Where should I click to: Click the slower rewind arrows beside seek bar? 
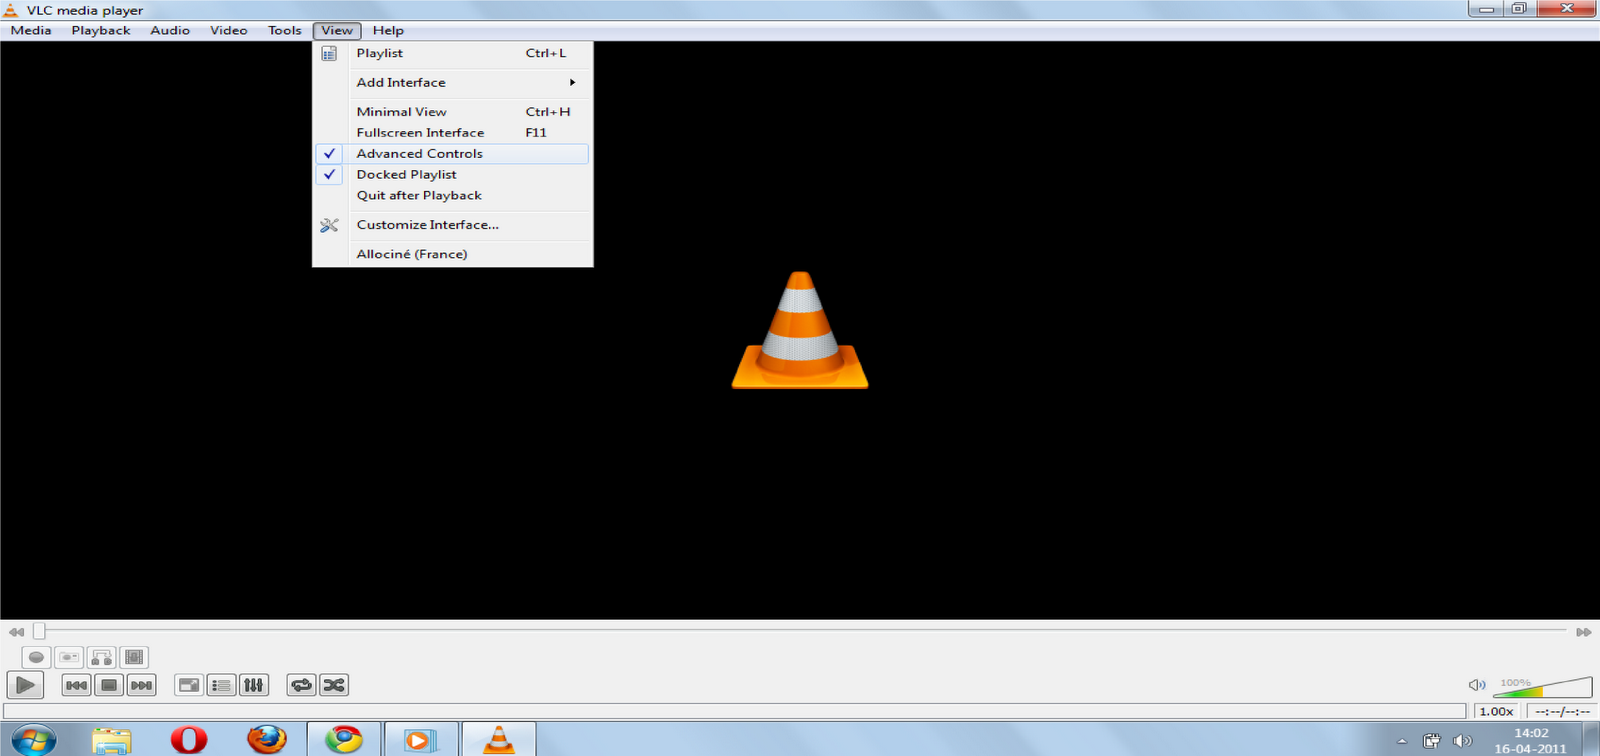pyautogui.click(x=16, y=632)
